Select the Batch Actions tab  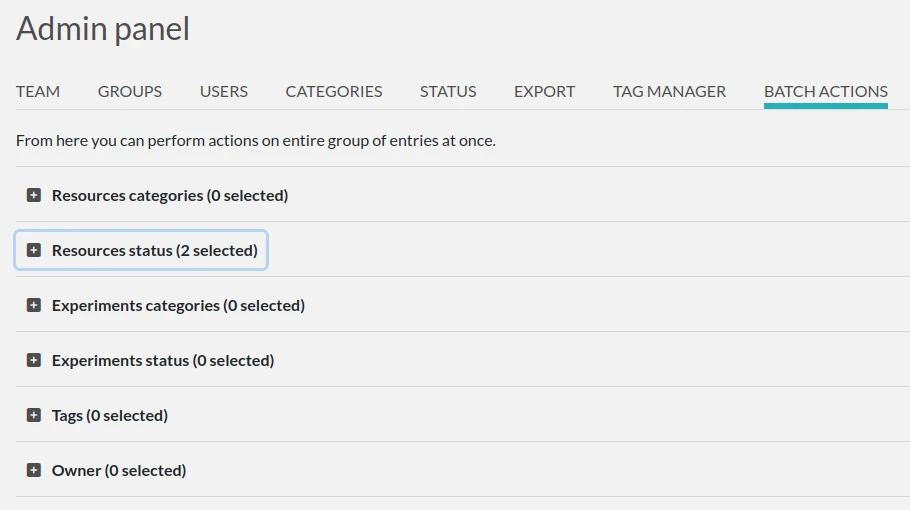(826, 92)
